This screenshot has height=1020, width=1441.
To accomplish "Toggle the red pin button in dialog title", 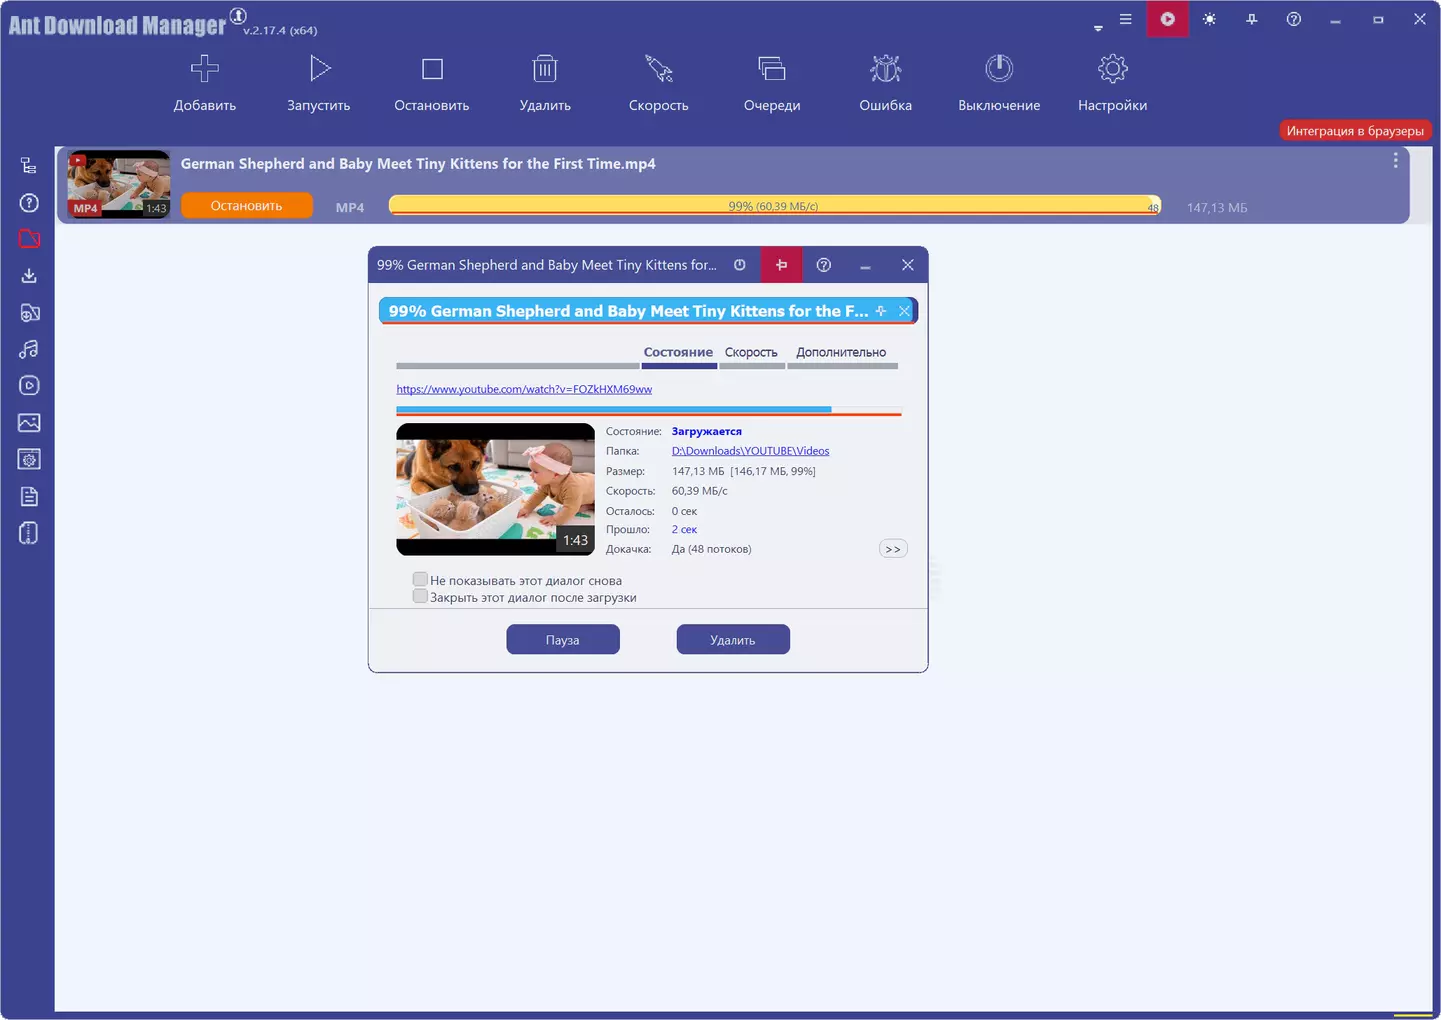I will pos(781,265).
